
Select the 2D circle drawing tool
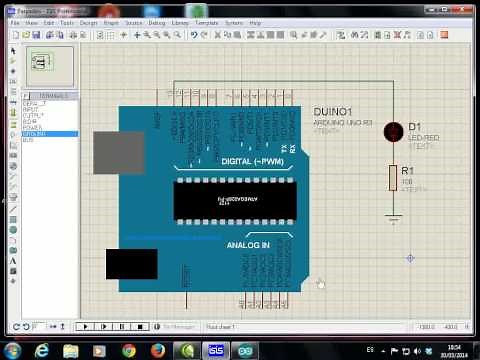tap(13, 230)
